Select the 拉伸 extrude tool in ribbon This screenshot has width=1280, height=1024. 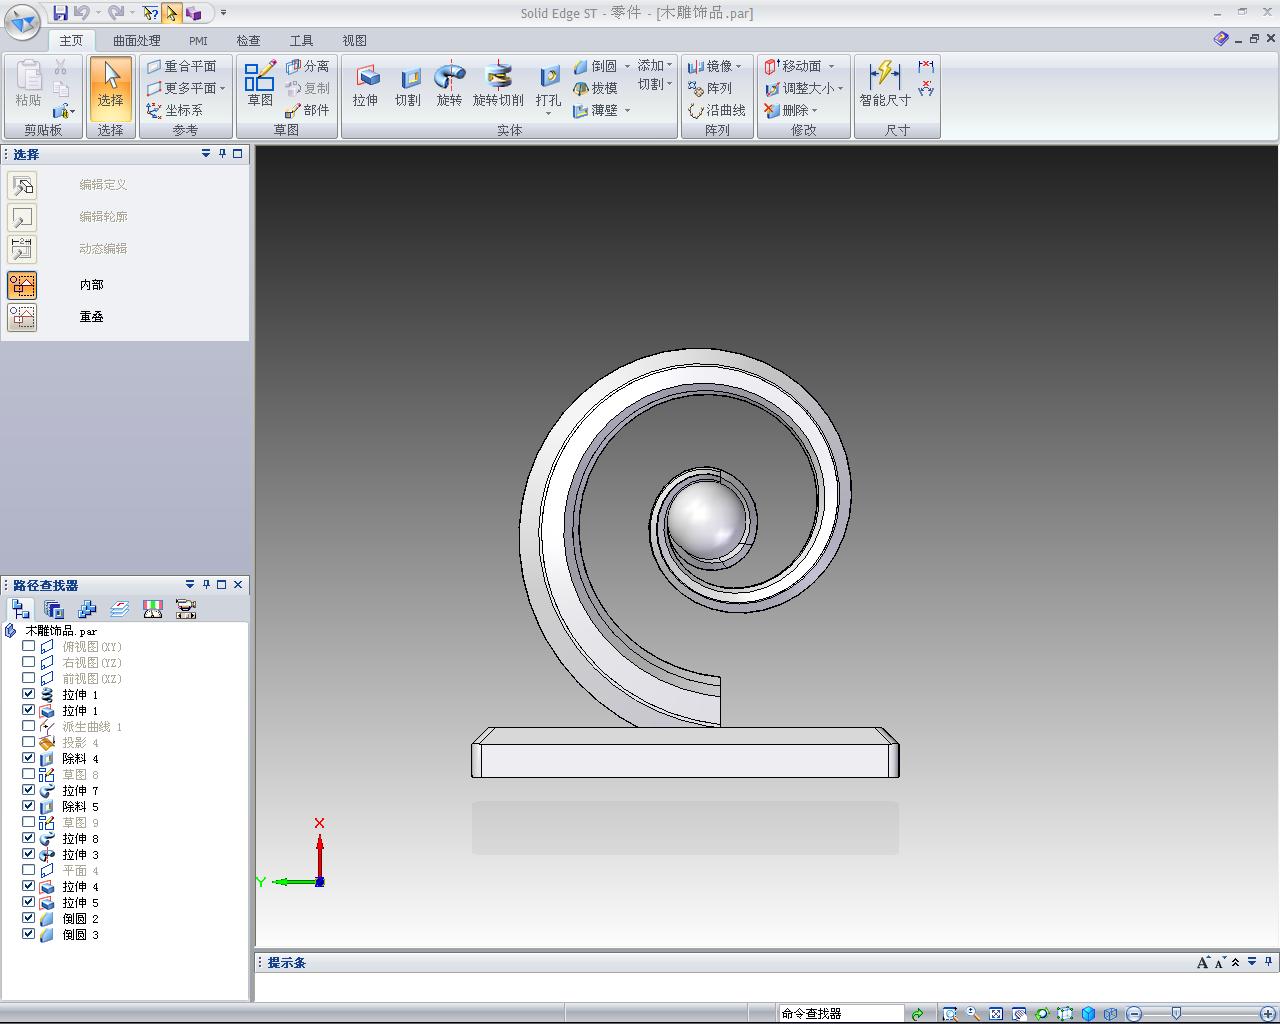pos(365,85)
